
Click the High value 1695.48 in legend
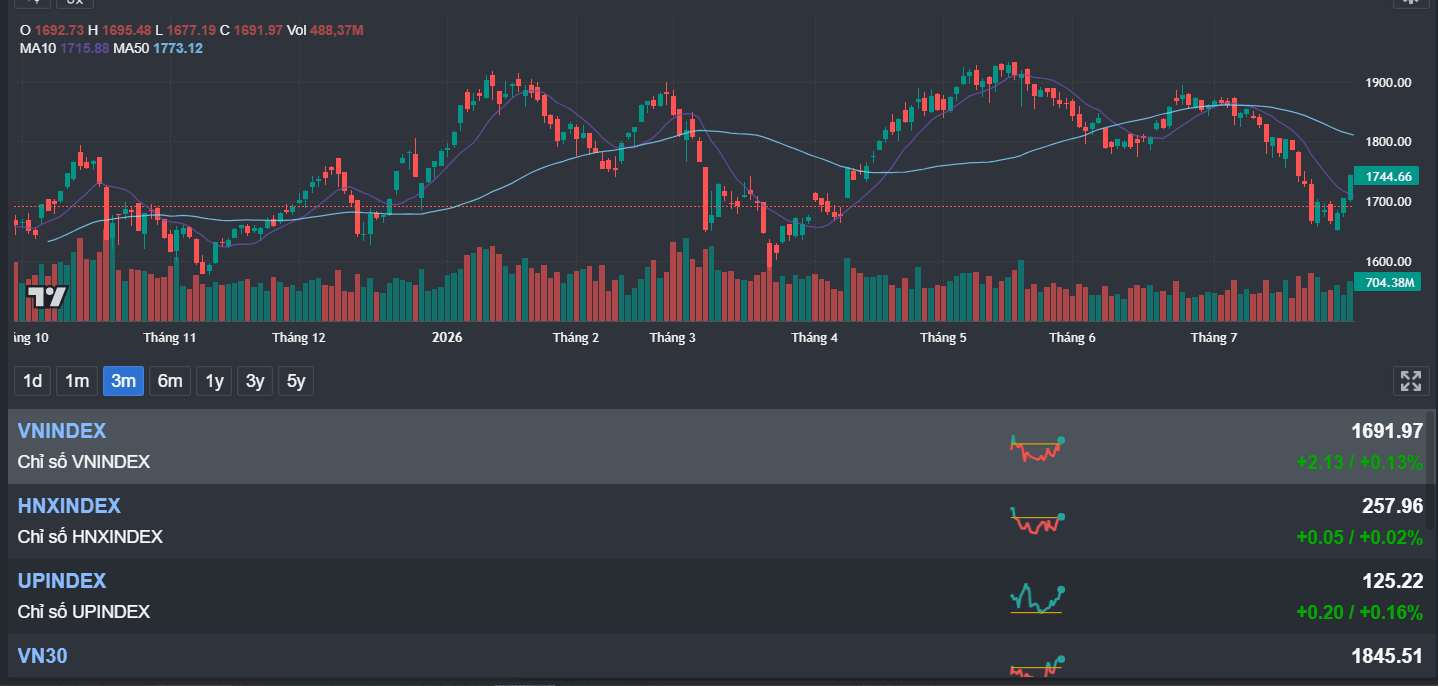click(x=126, y=30)
